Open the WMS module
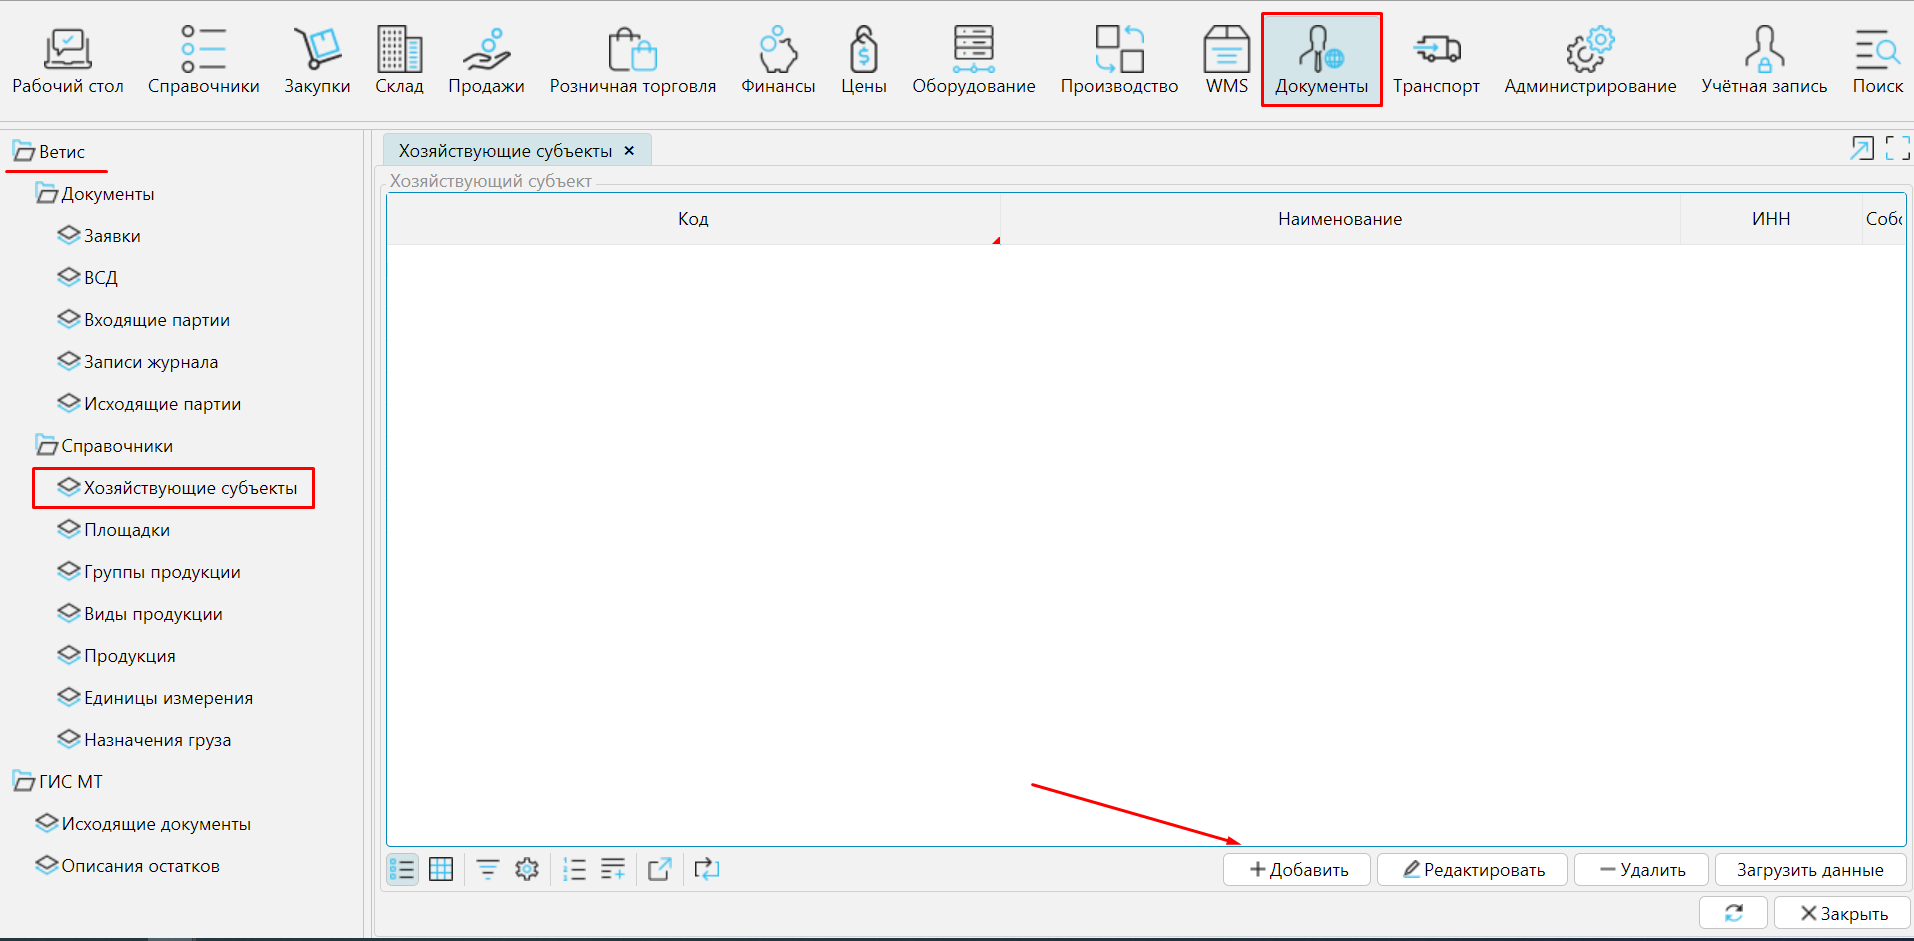This screenshot has width=1914, height=941. (x=1226, y=60)
